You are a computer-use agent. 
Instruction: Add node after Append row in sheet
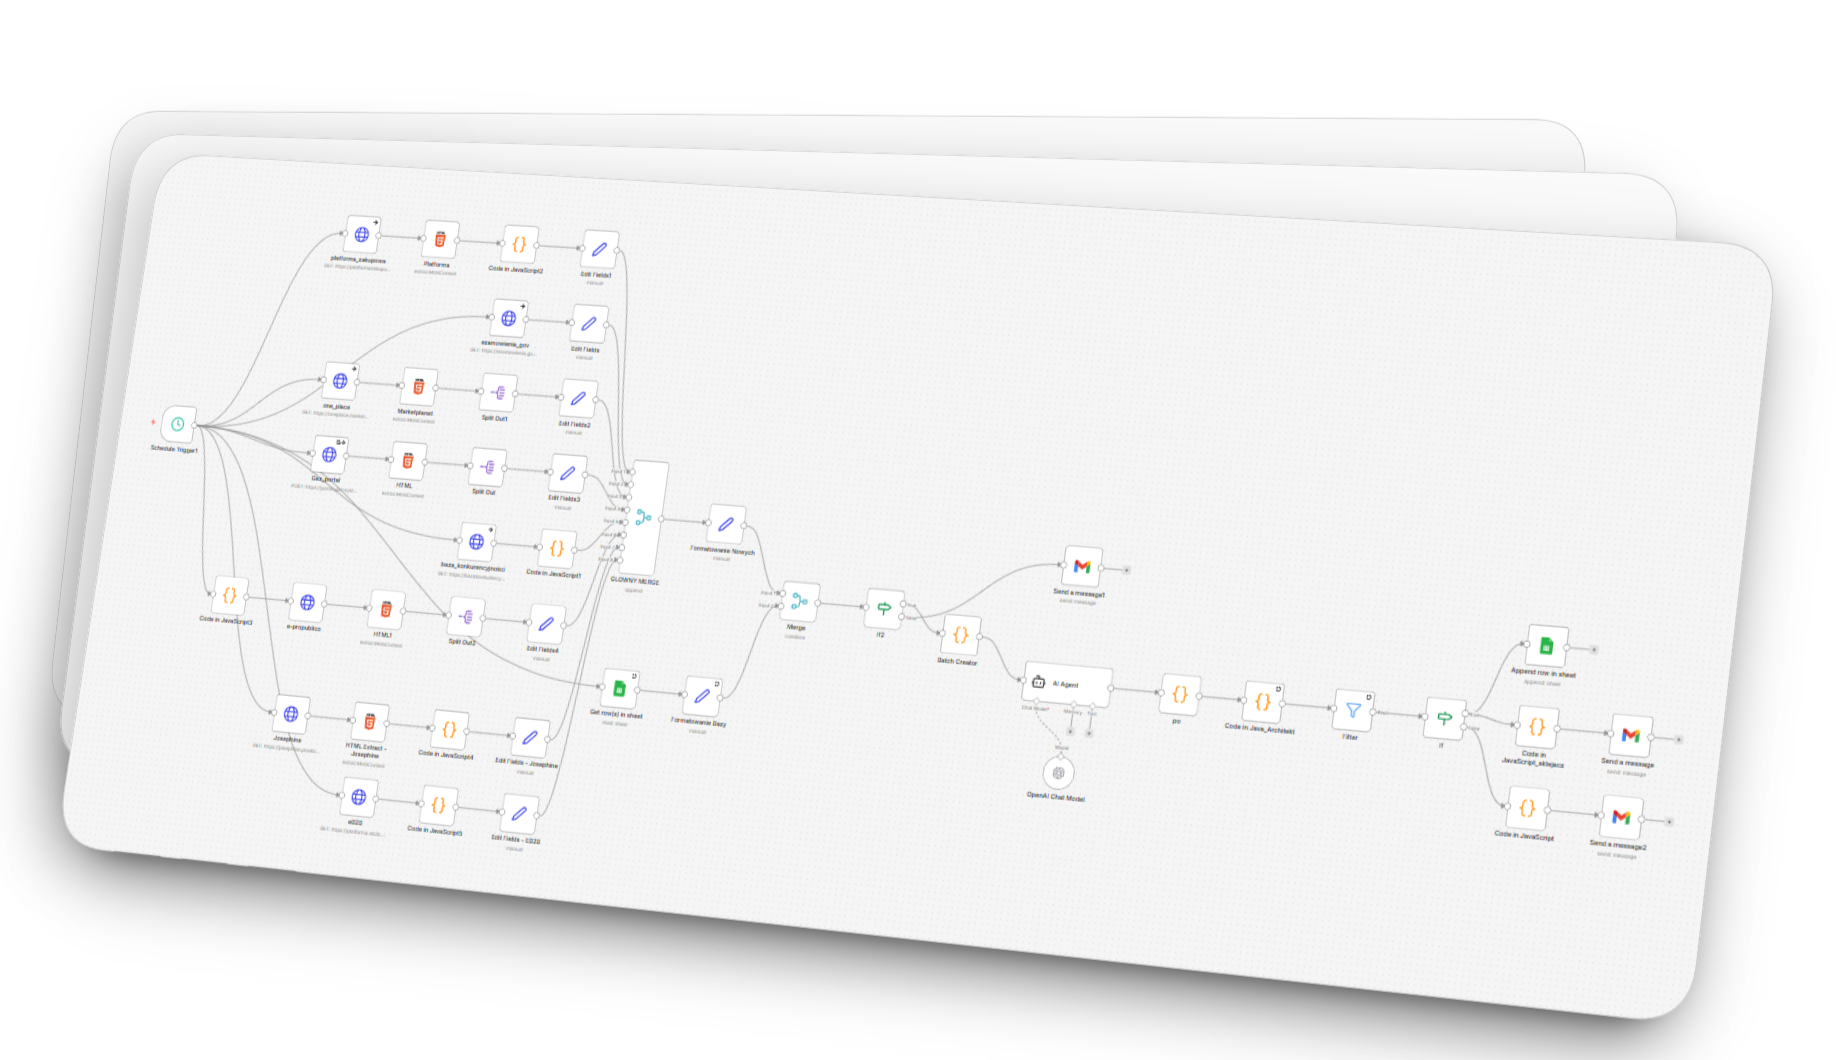1594,650
